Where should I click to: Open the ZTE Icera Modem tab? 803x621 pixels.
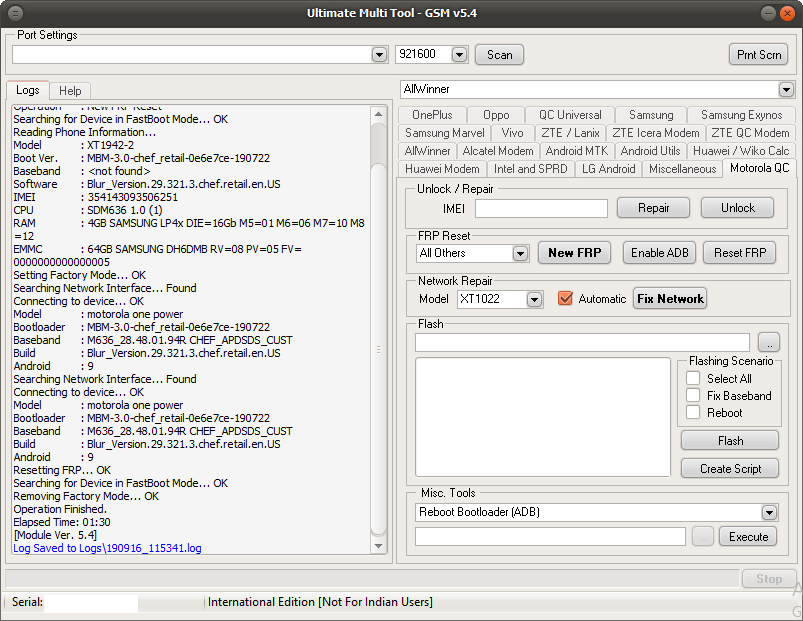(x=656, y=133)
